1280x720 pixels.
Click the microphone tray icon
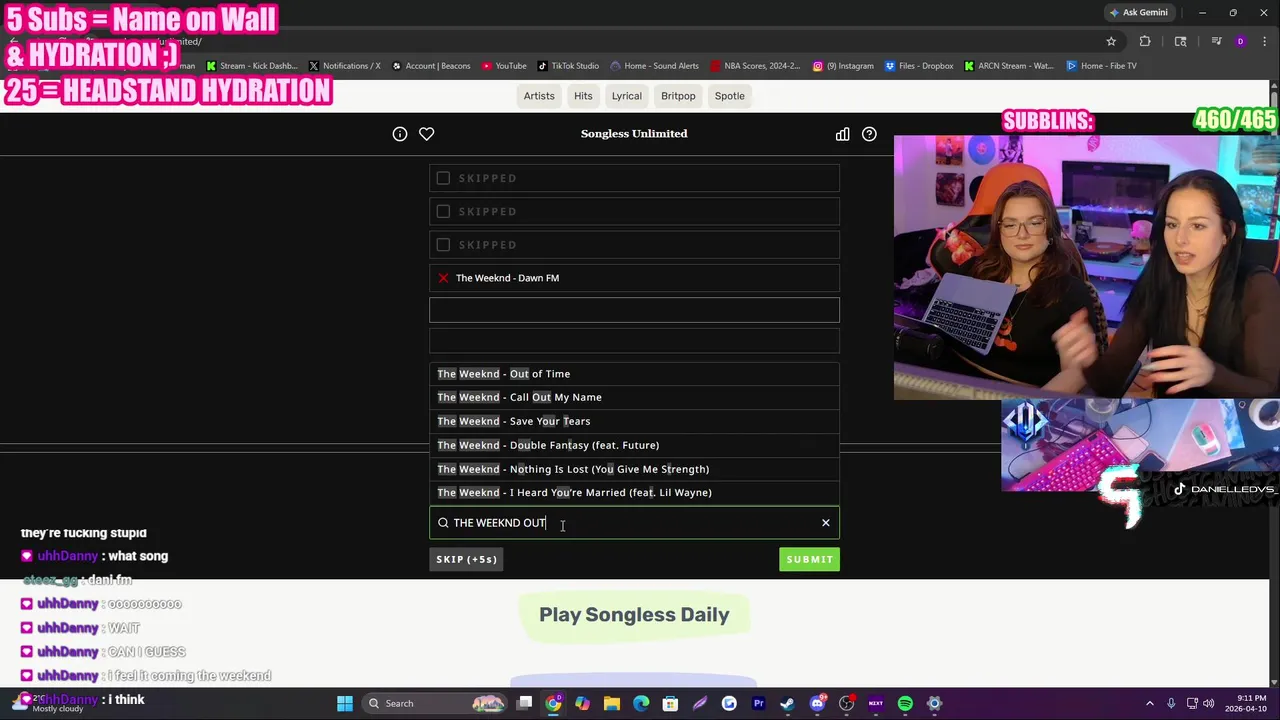click(x=1169, y=703)
